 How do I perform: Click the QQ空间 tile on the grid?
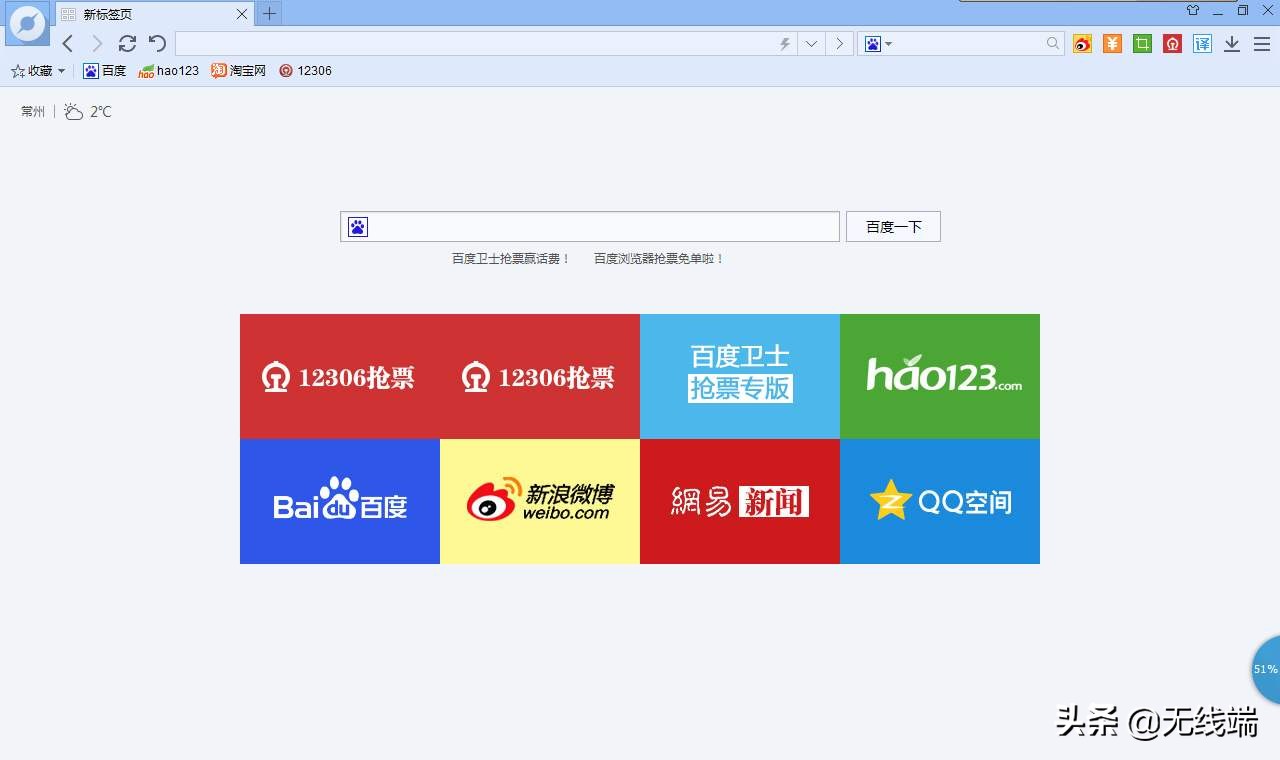click(940, 500)
